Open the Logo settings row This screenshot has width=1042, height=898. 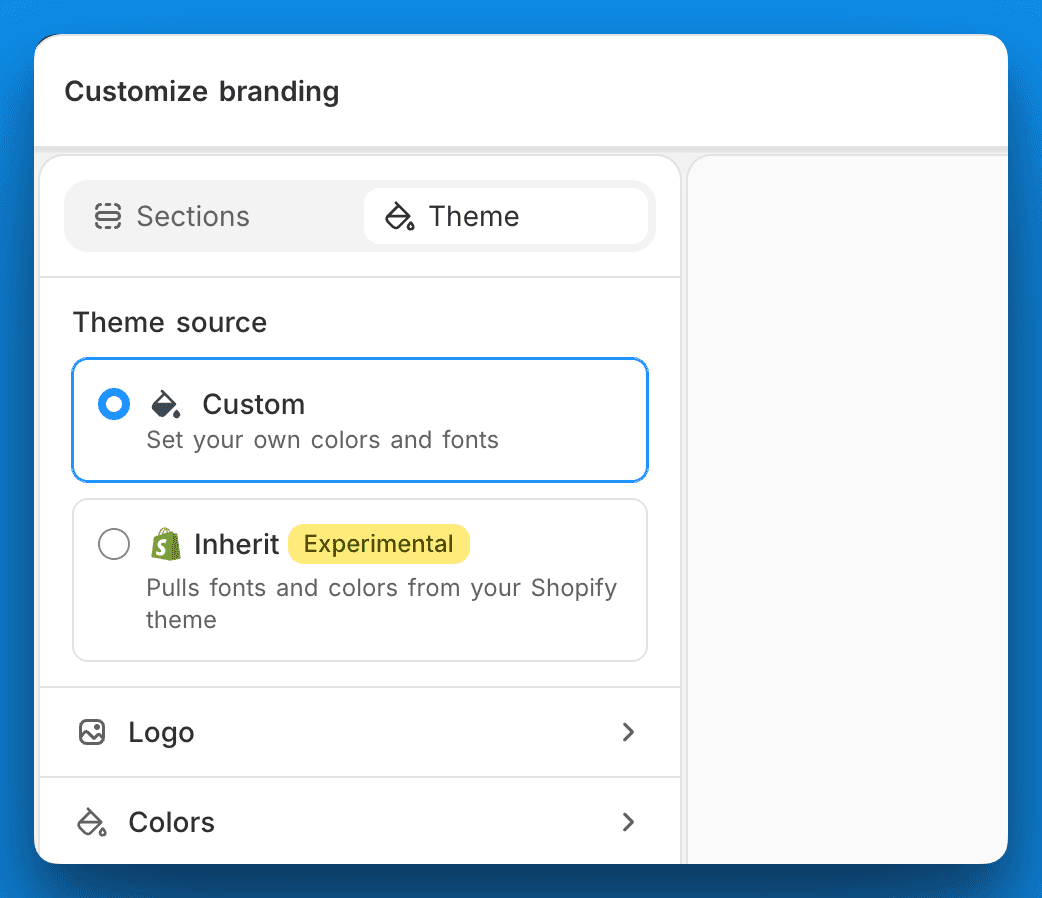360,732
